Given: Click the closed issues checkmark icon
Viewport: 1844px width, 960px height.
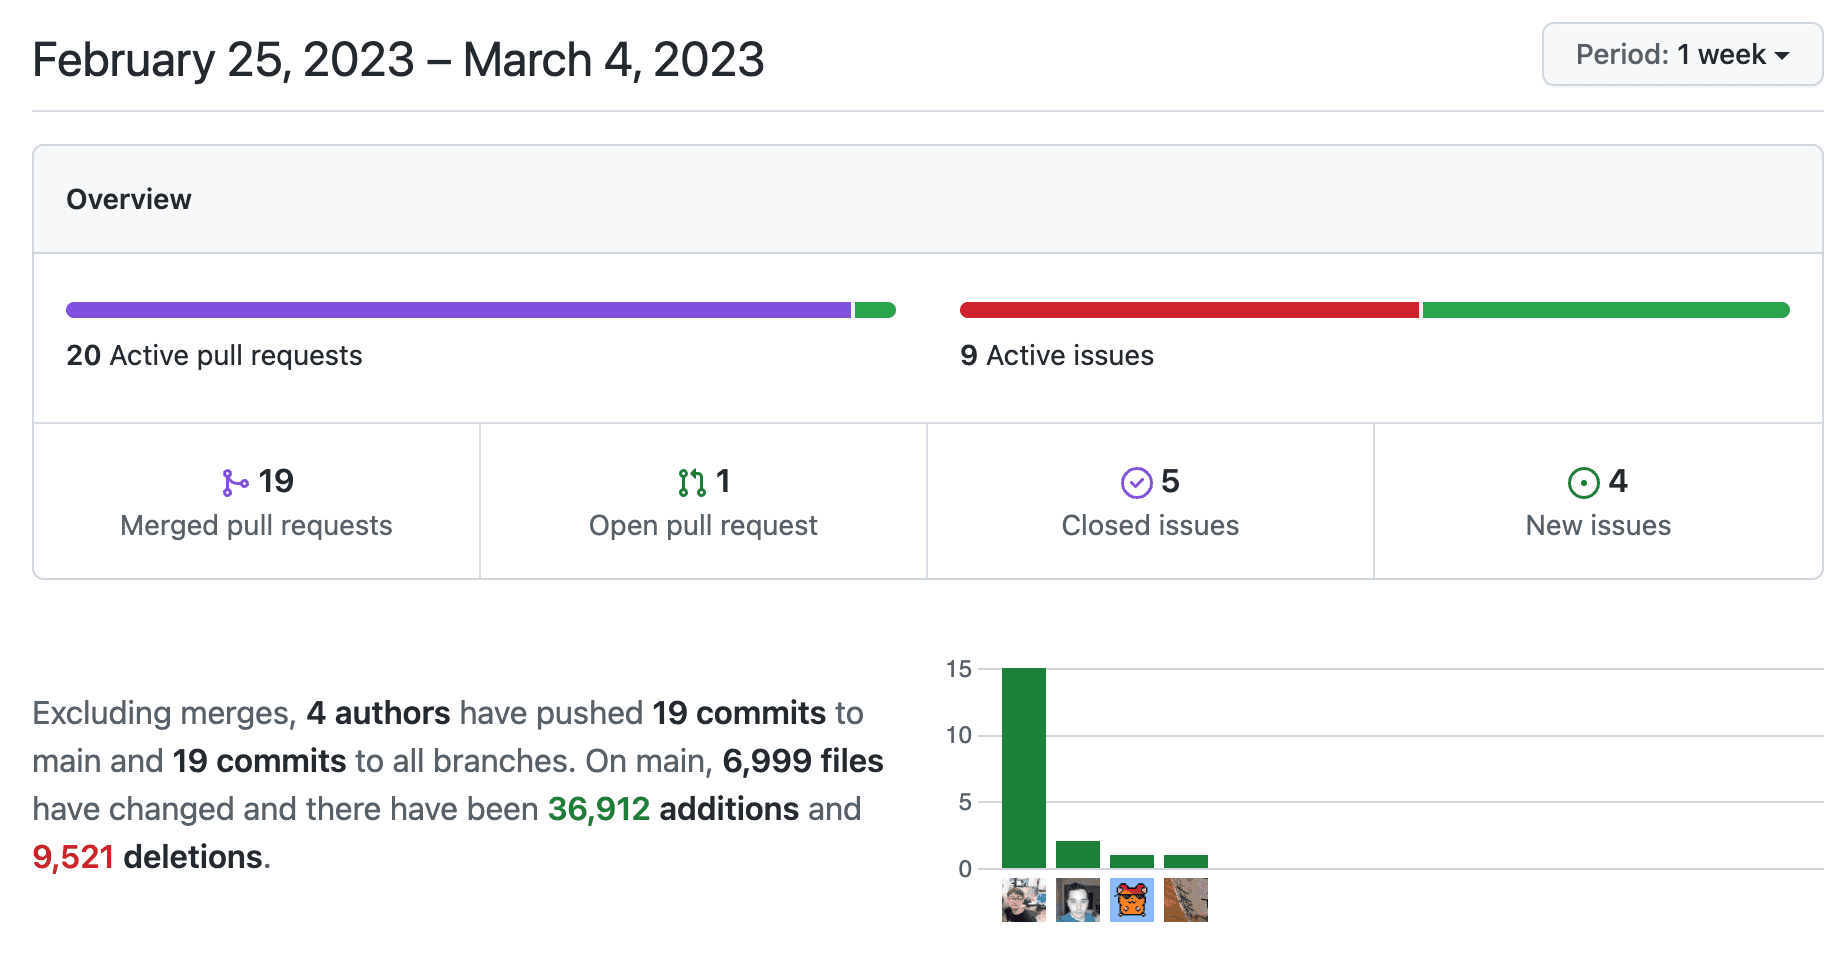Looking at the screenshot, I should 1135,481.
